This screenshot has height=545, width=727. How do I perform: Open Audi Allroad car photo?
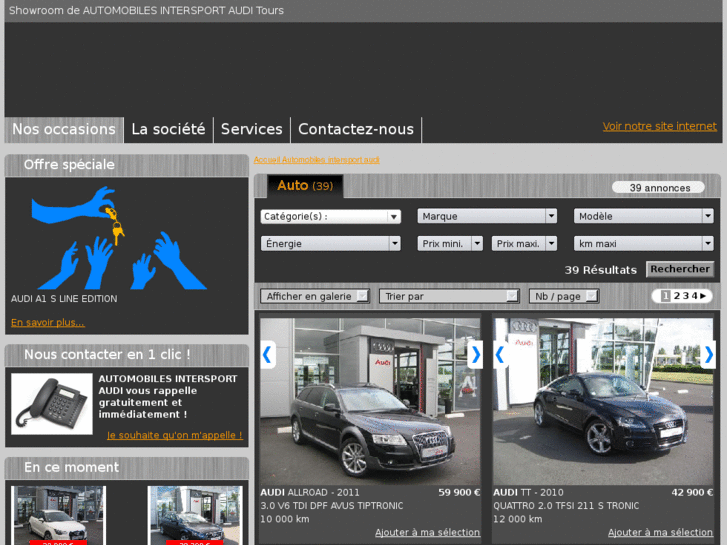(x=370, y=401)
